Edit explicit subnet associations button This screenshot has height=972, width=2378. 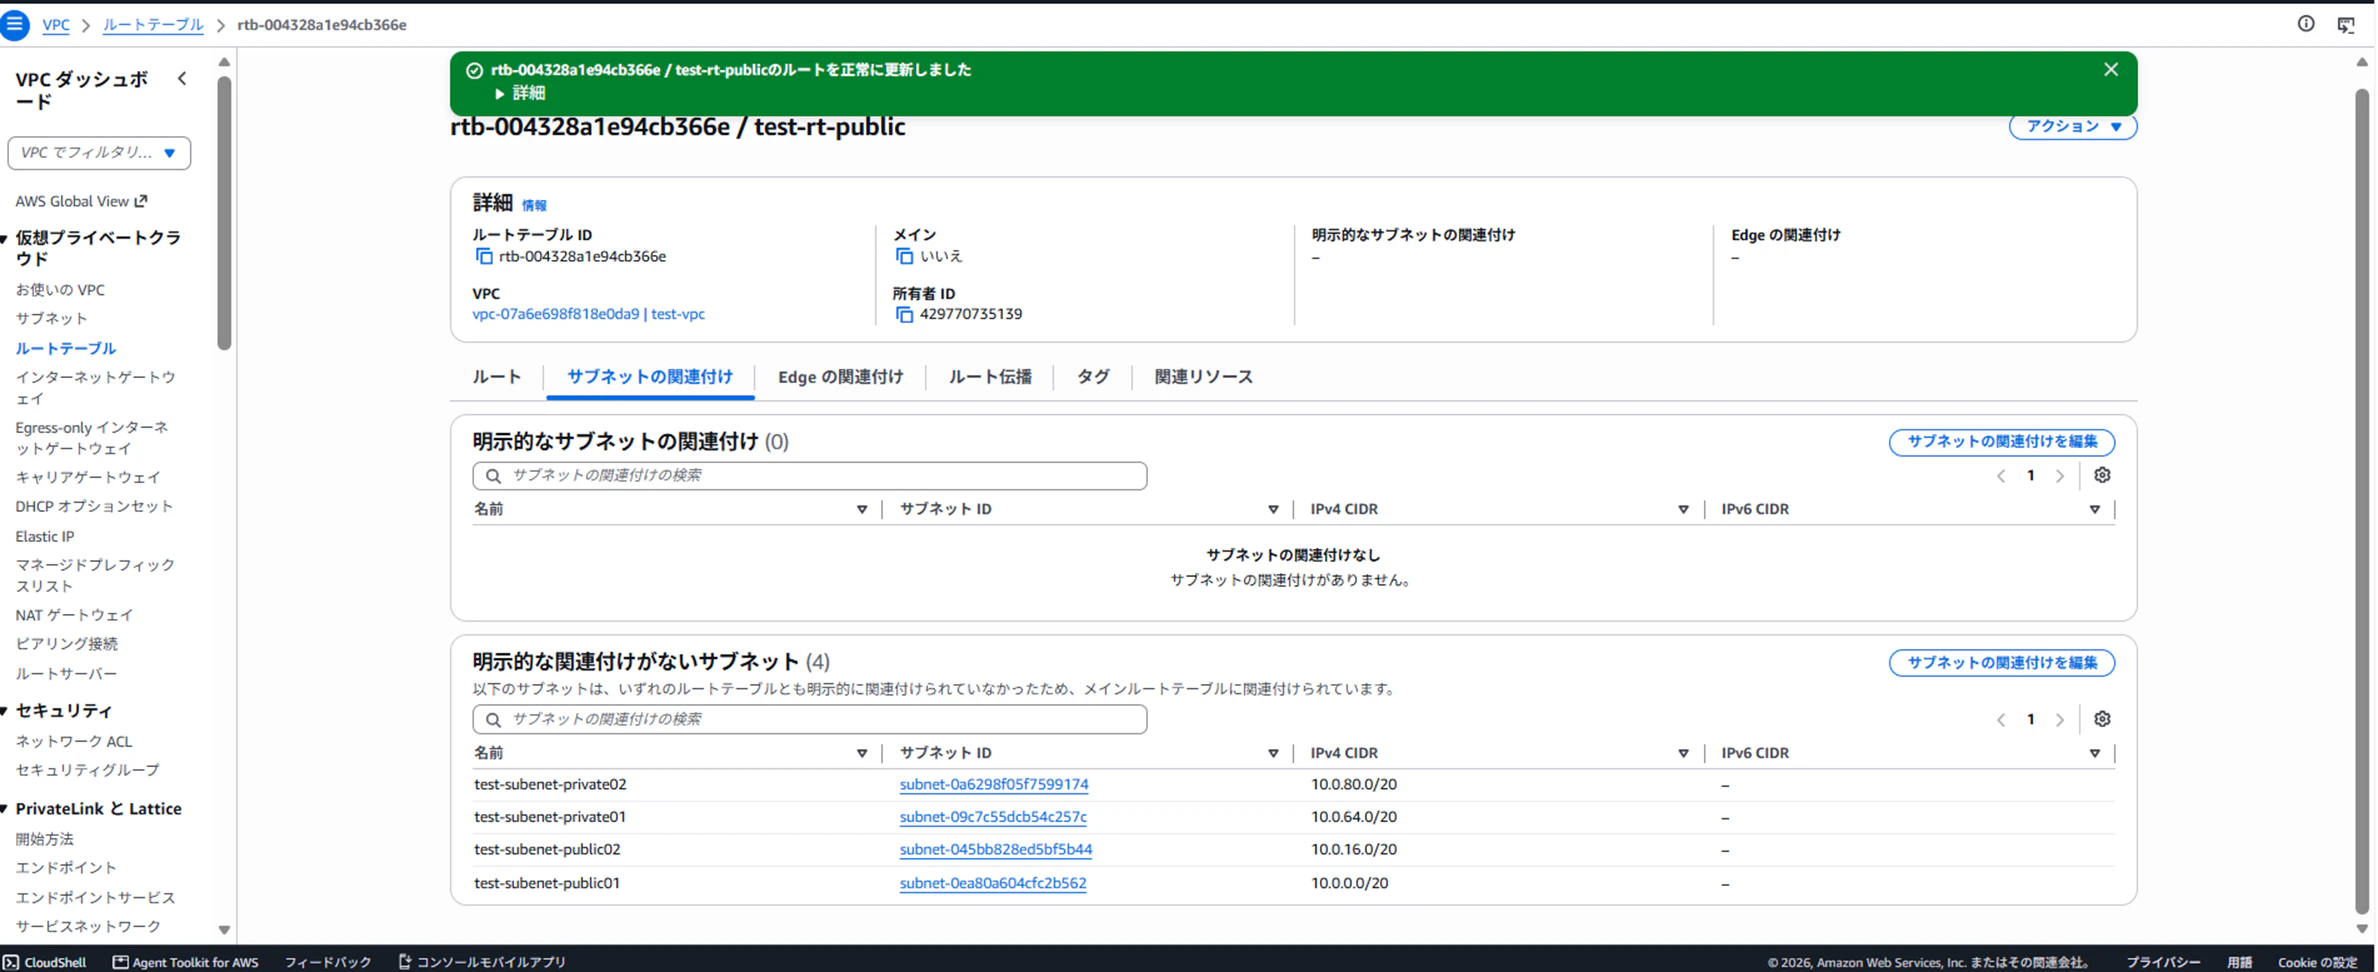click(2002, 442)
